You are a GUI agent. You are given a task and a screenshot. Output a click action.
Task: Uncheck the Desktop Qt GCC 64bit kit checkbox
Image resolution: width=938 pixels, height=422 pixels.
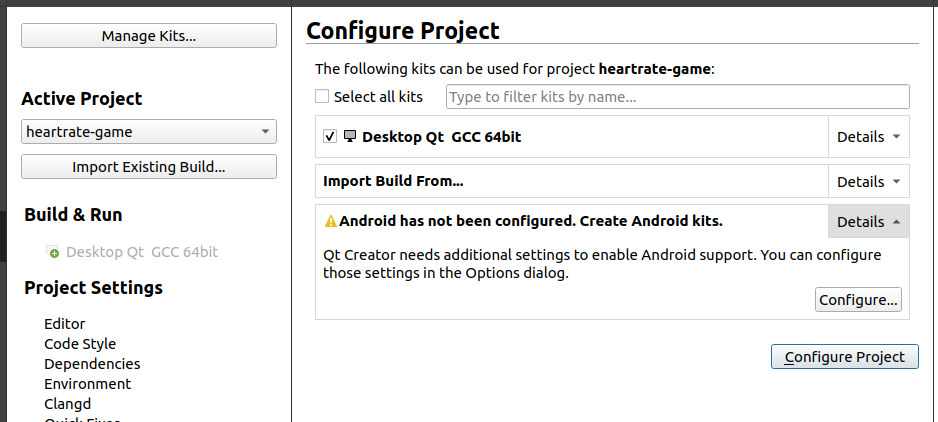tap(330, 136)
